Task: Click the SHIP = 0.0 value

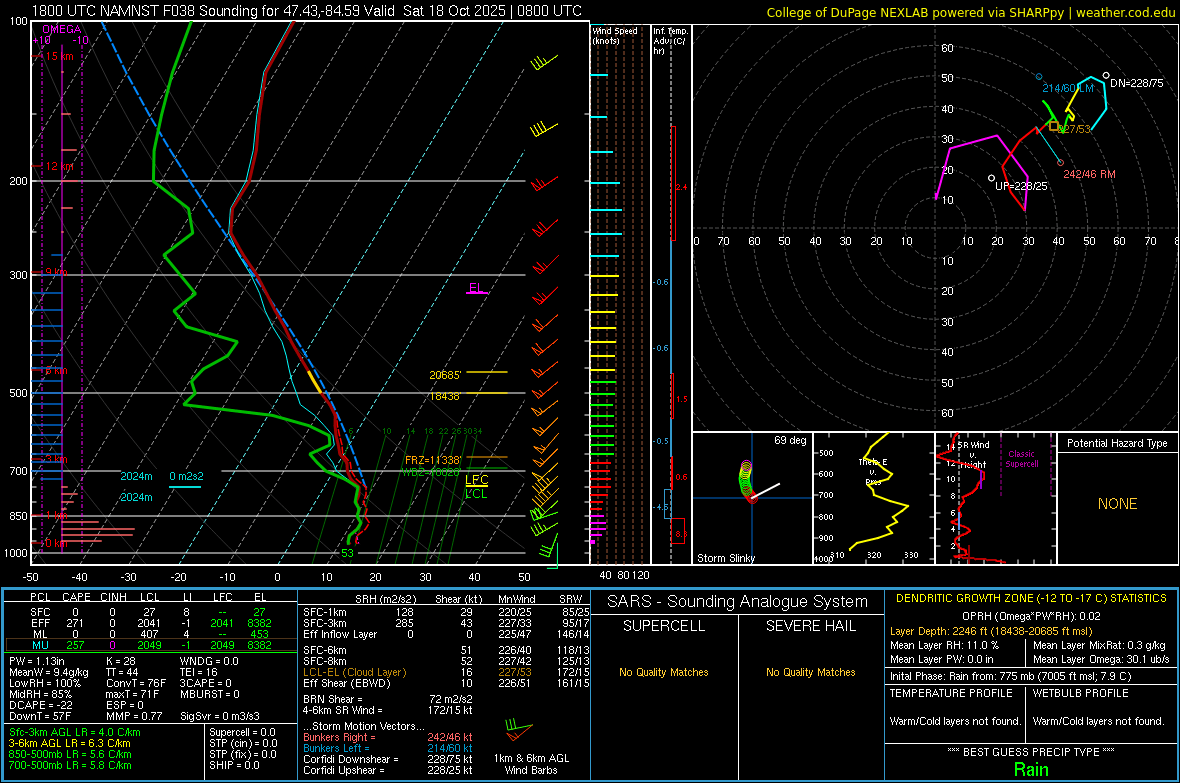Action: (234, 765)
